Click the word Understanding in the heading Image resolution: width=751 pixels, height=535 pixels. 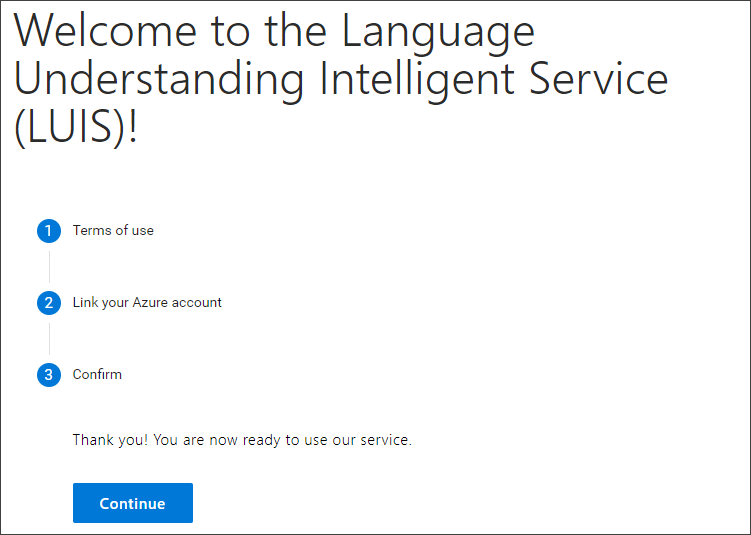(x=158, y=79)
